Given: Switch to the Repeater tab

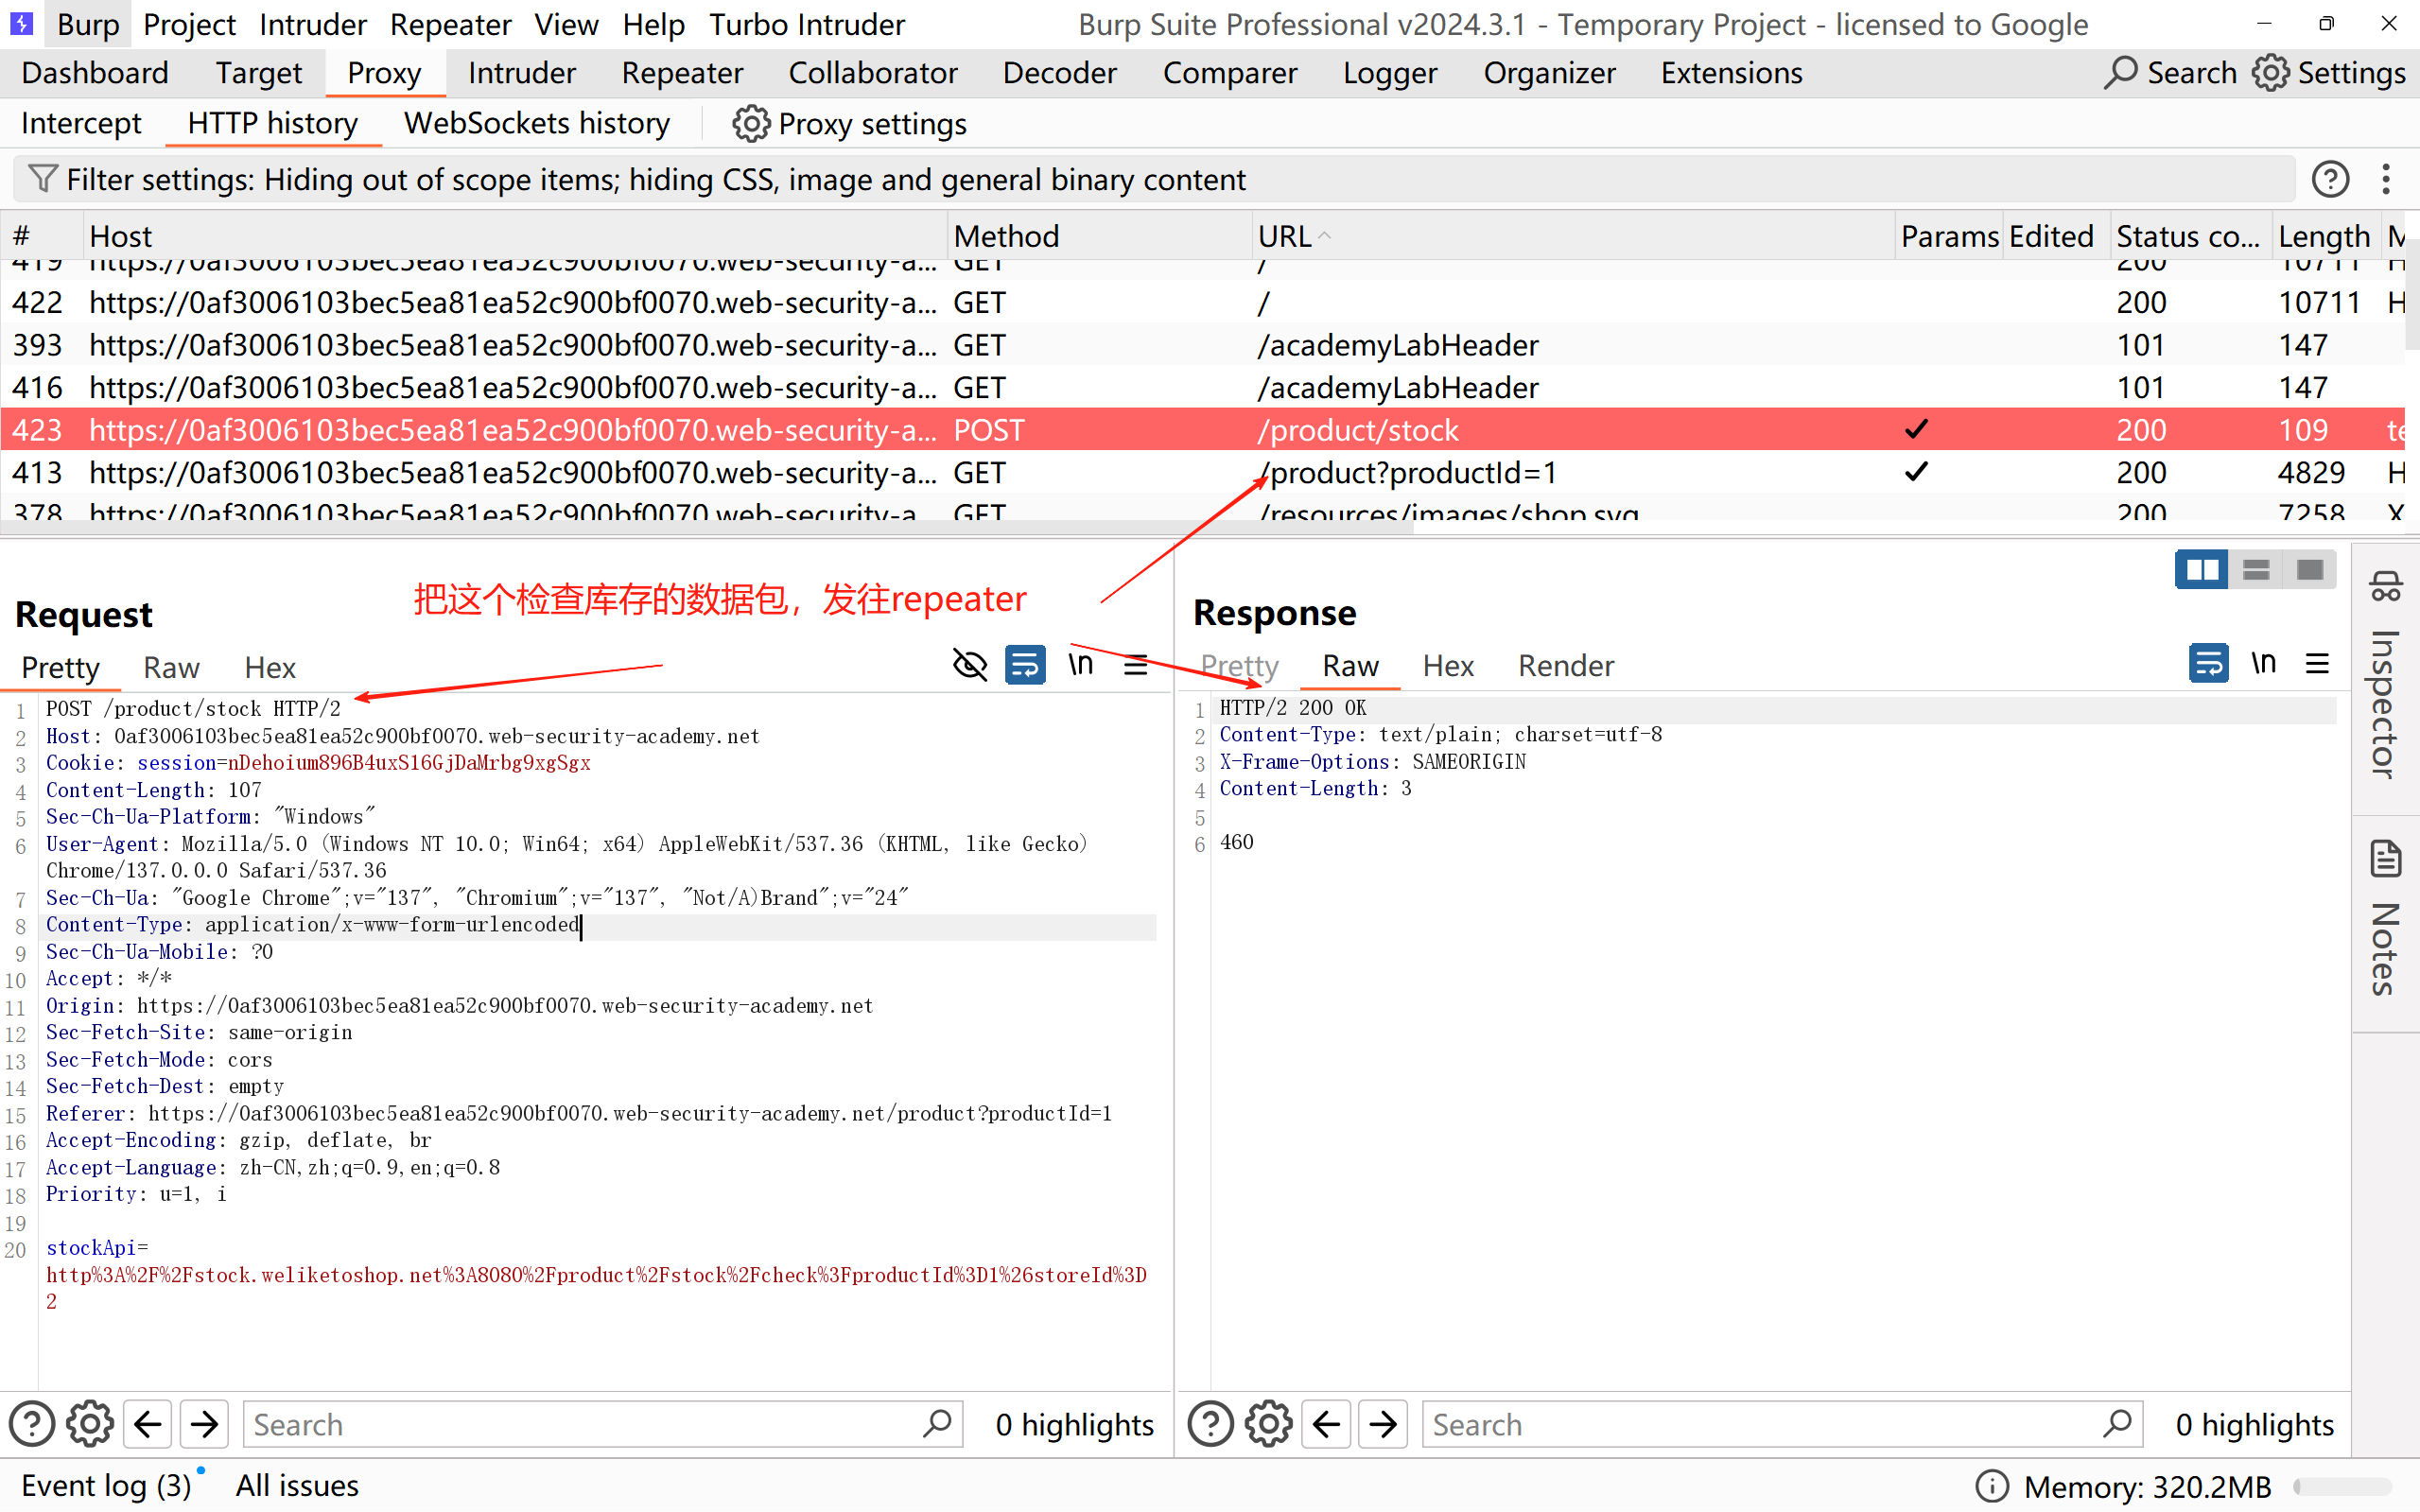Looking at the screenshot, I should coord(682,73).
